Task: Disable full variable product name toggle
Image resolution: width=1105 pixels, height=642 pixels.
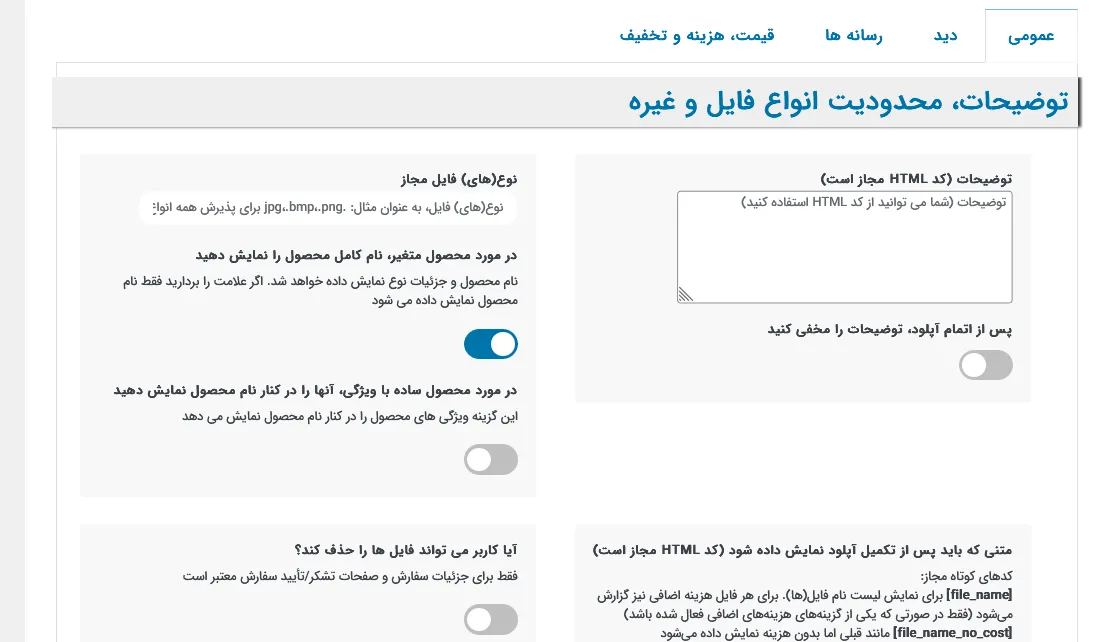Action: 490,344
